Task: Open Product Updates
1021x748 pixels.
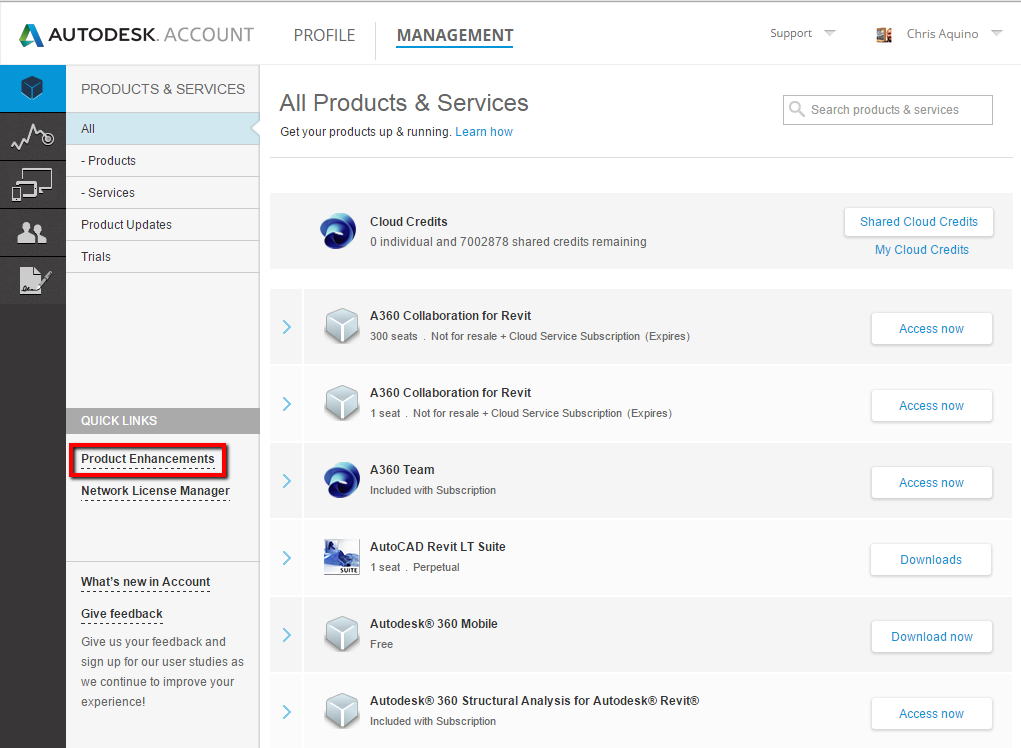Action: click(x=163, y=225)
